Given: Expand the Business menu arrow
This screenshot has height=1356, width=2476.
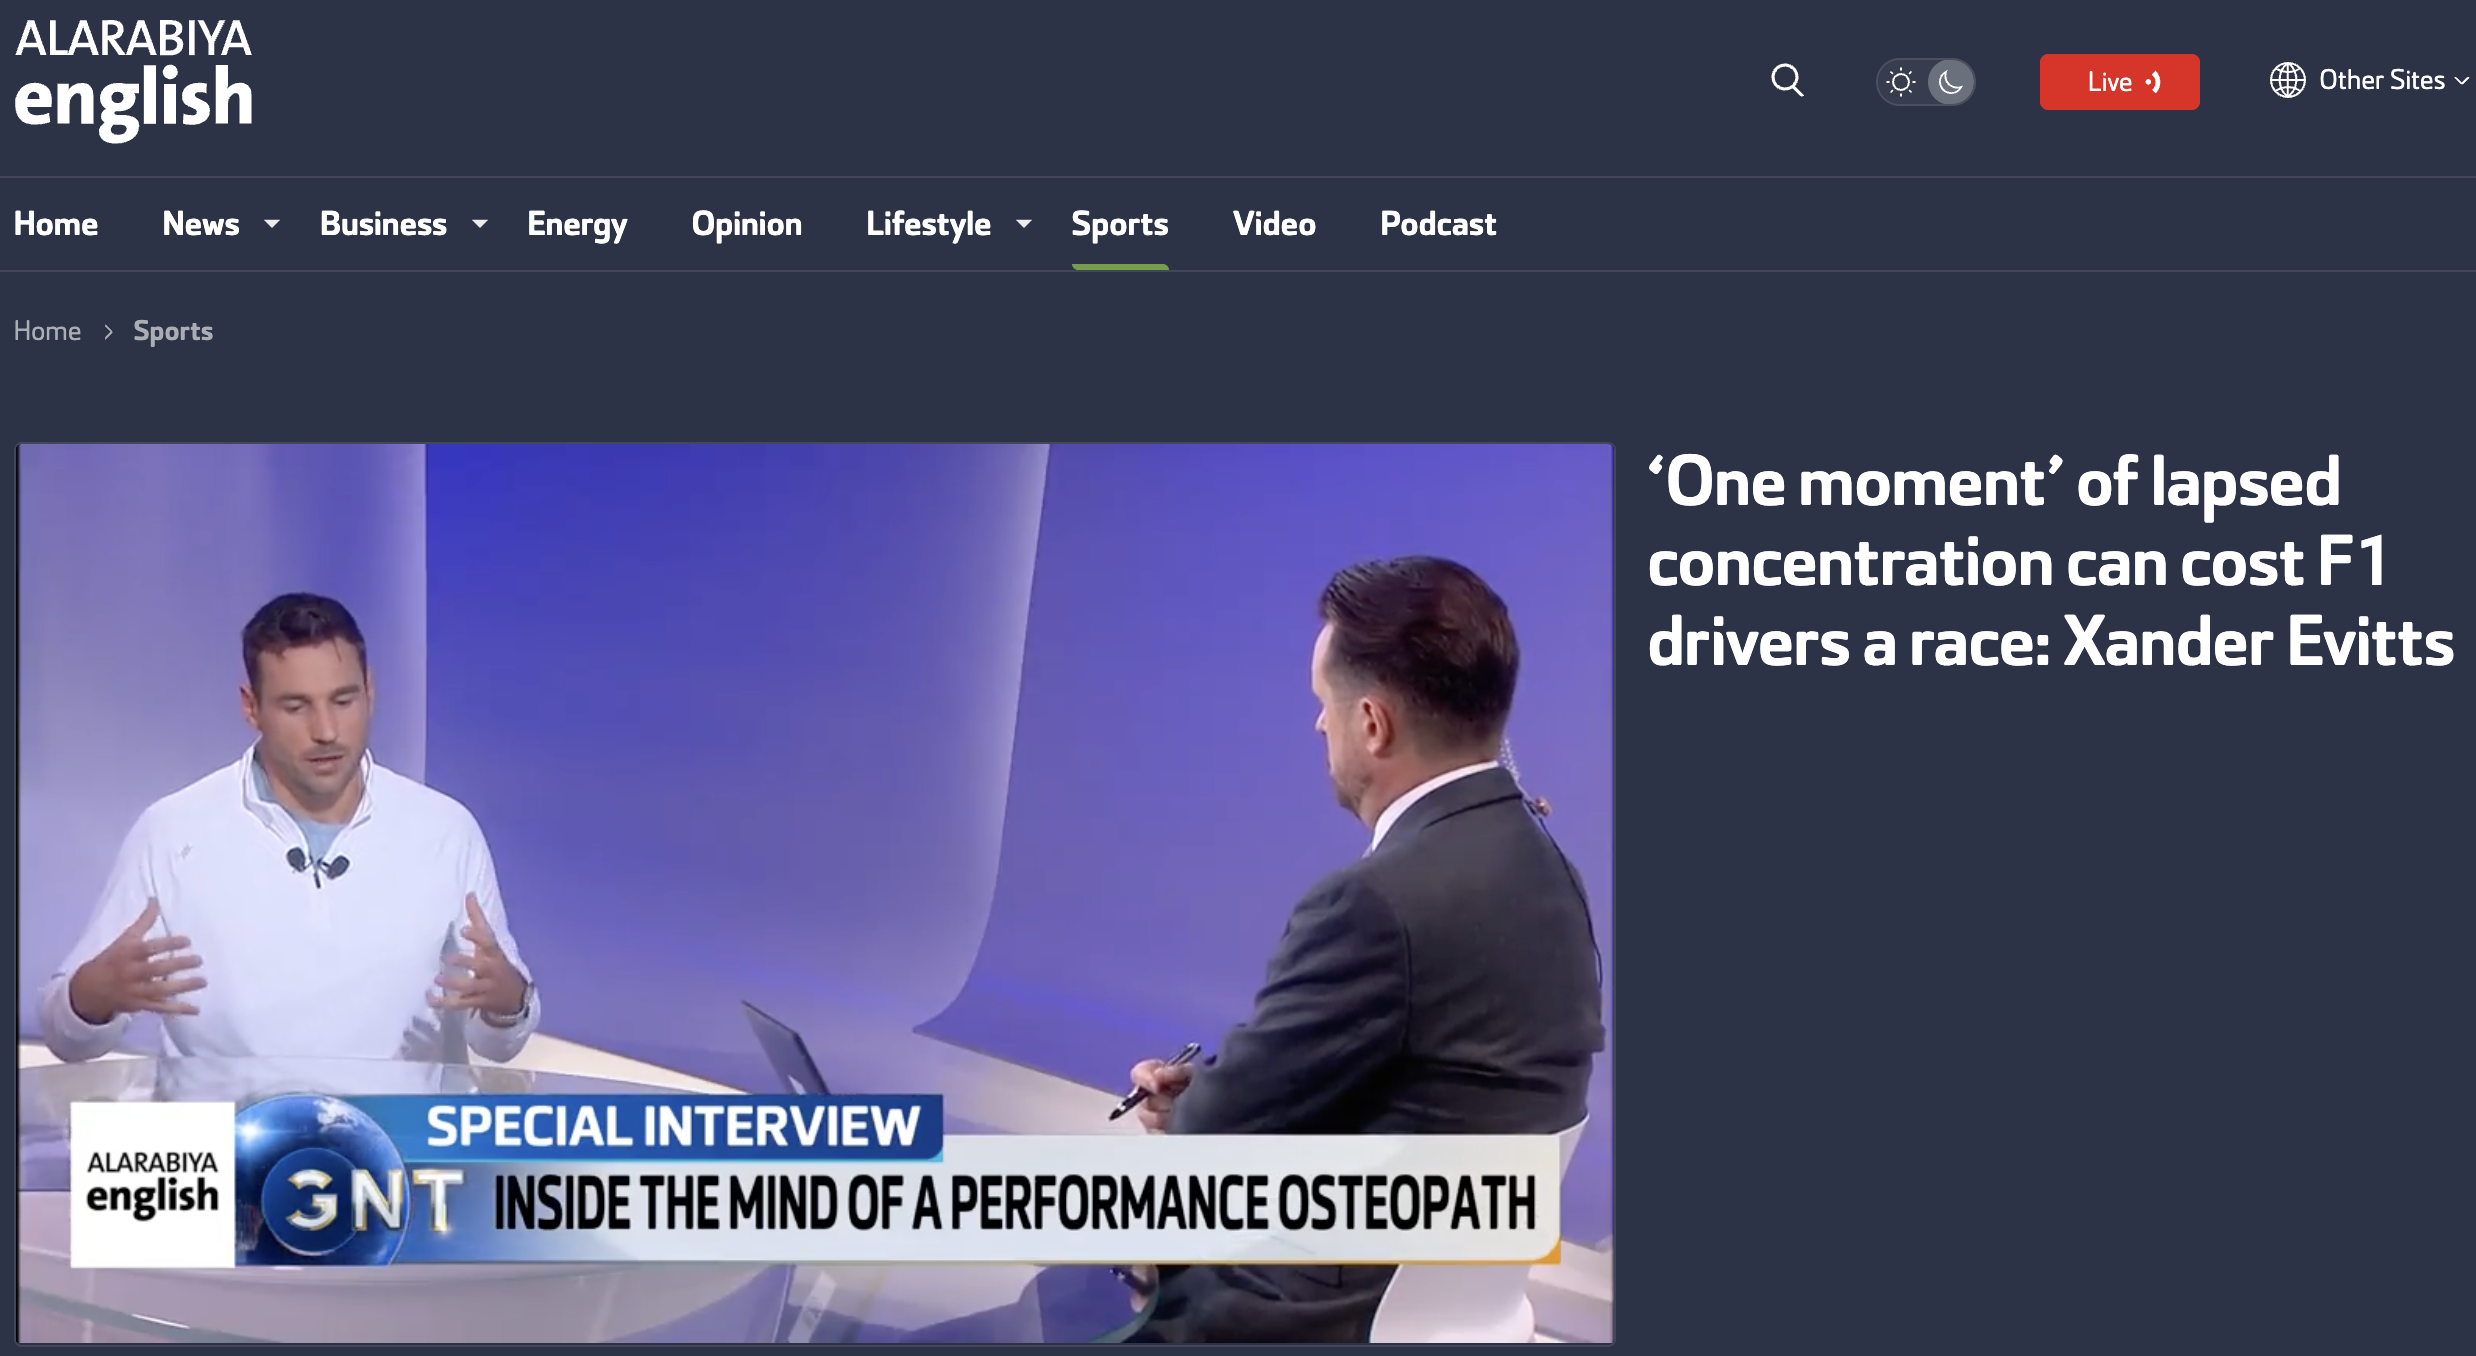Looking at the screenshot, I should [480, 224].
